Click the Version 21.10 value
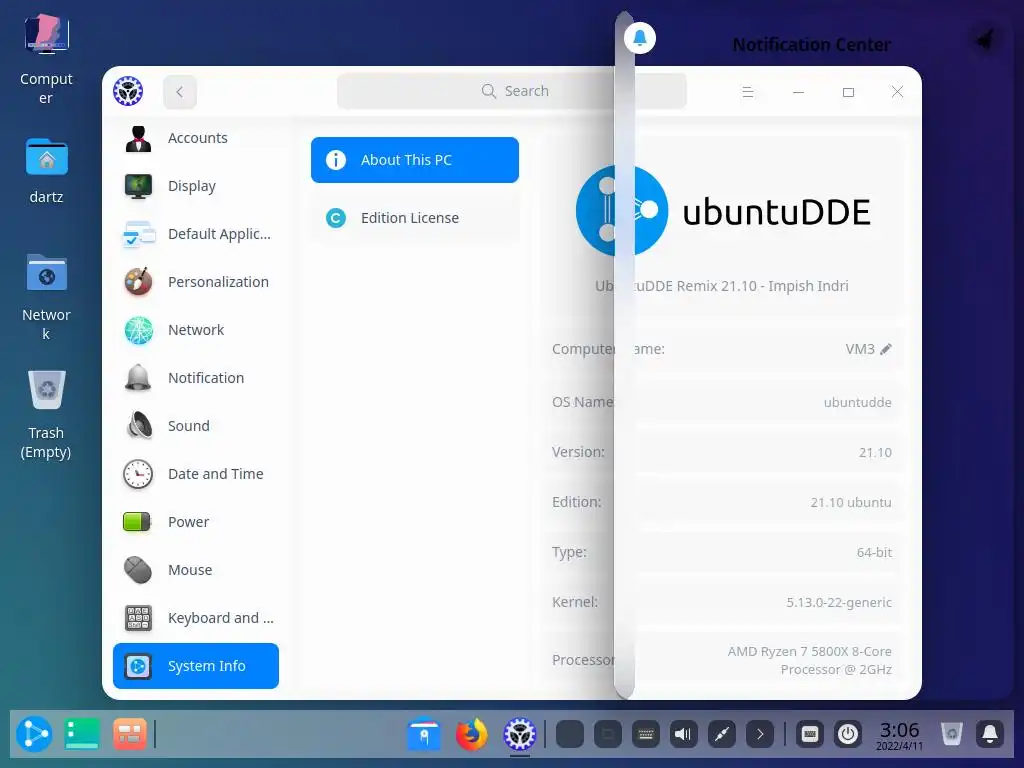This screenshot has height=768, width=1024. tap(875, 452)
